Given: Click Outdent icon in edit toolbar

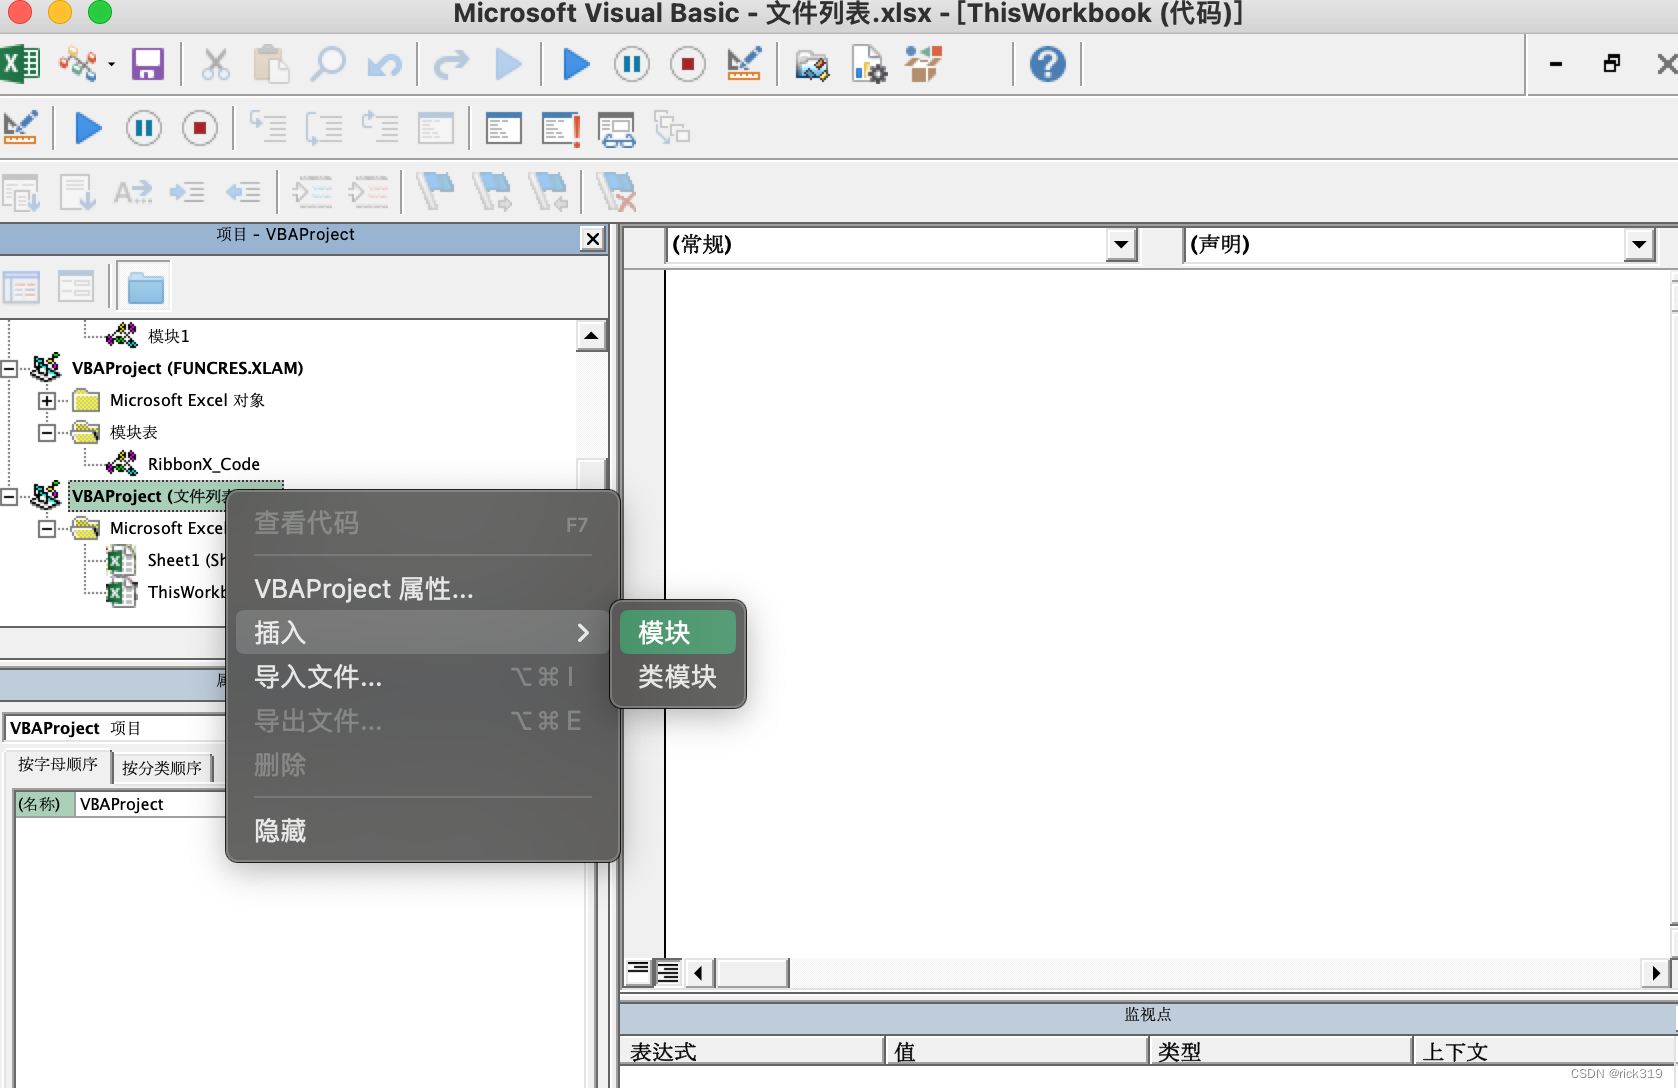Looking at the screenshot, I should click(243, 190).
